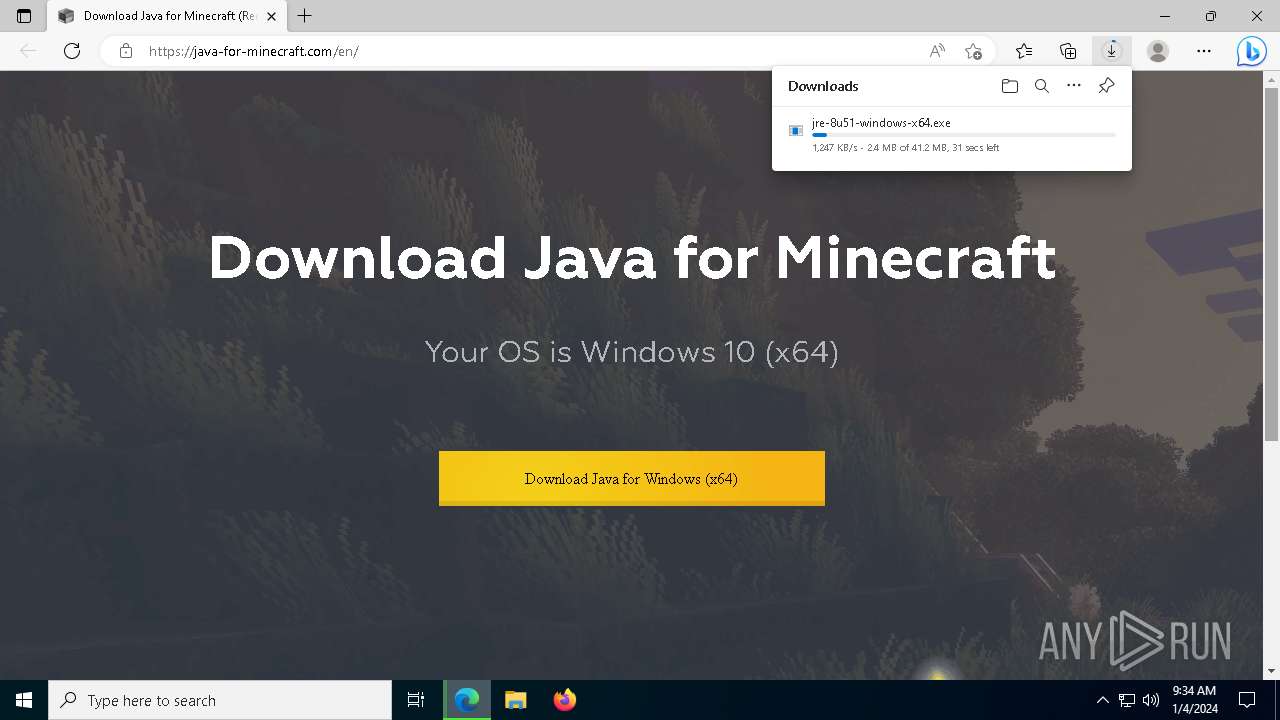Open File Explorer from the taskbar
This screenshot has width=1280, height=720.
(515, 700)
